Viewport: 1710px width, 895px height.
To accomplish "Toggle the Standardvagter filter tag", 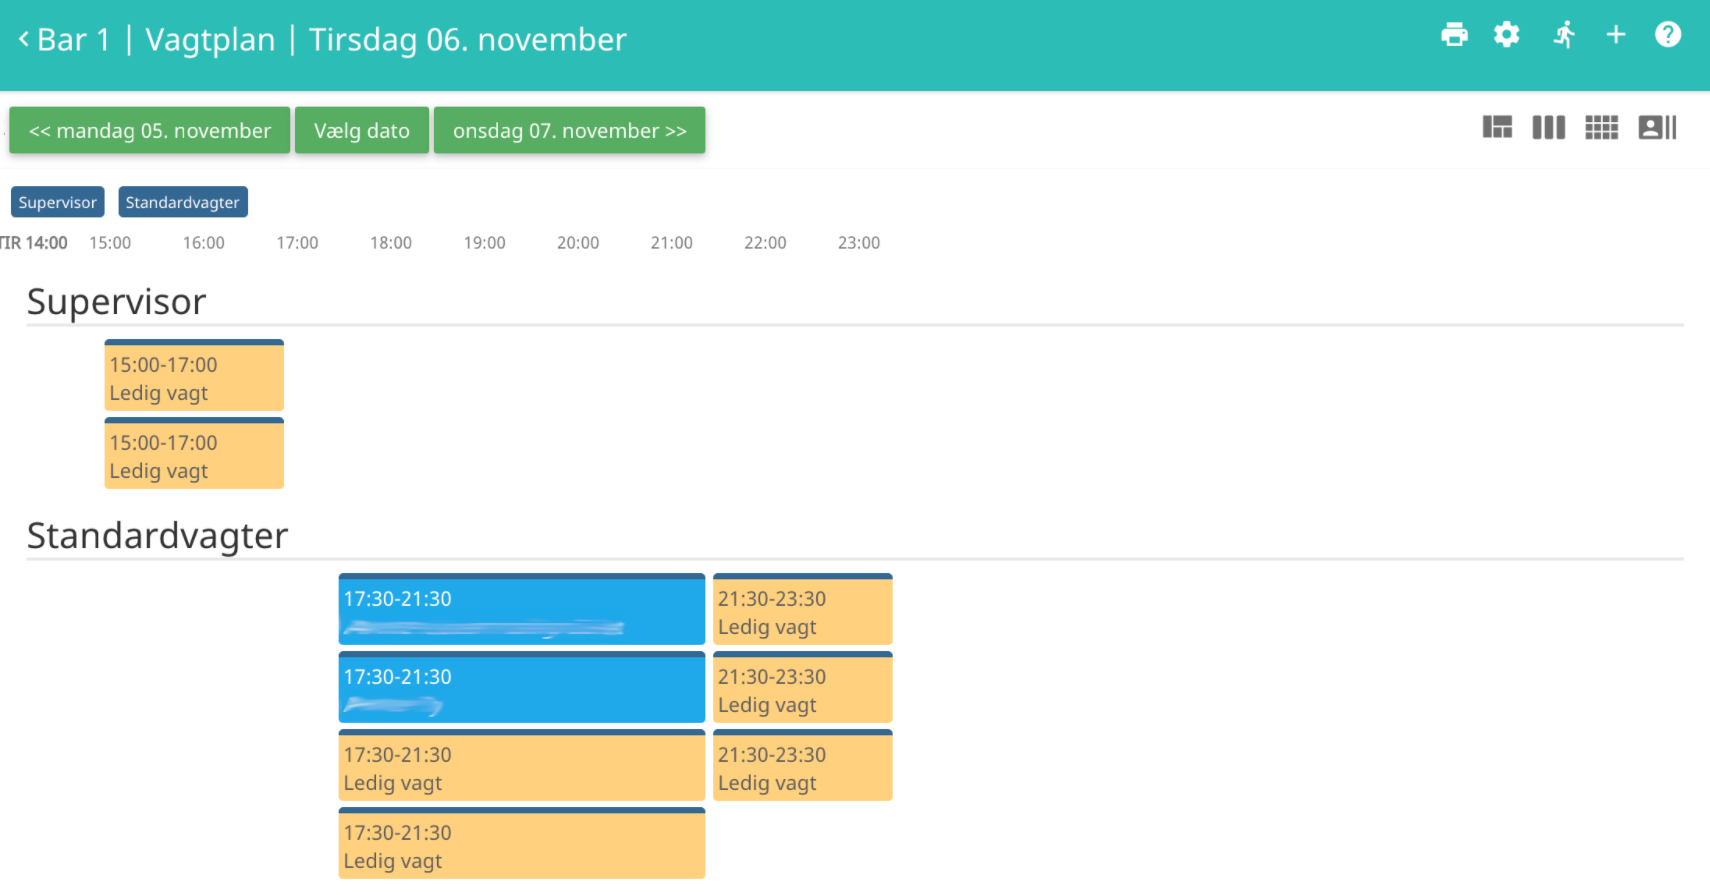I will pyautogui.click(x=183, y=202).
